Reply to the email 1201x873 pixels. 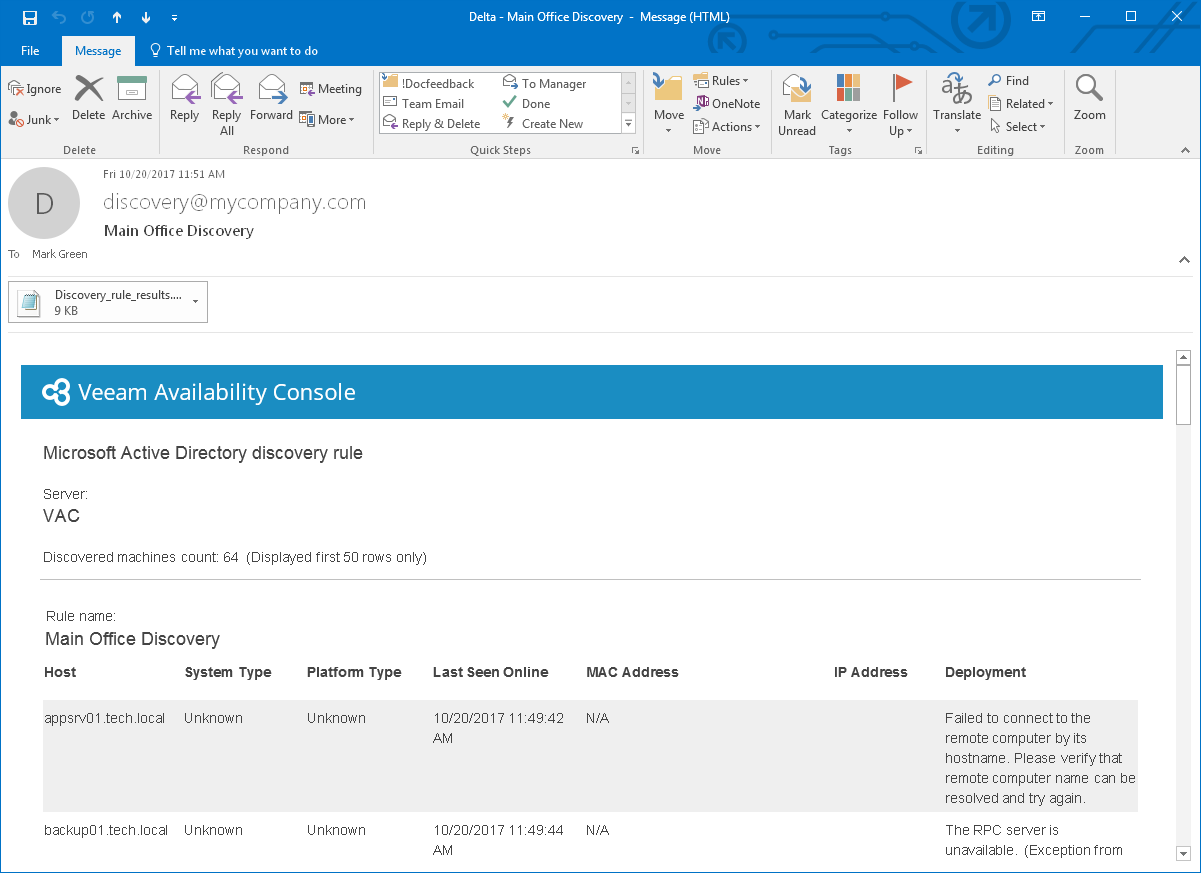pyautogui.click(x=184, y=98)
